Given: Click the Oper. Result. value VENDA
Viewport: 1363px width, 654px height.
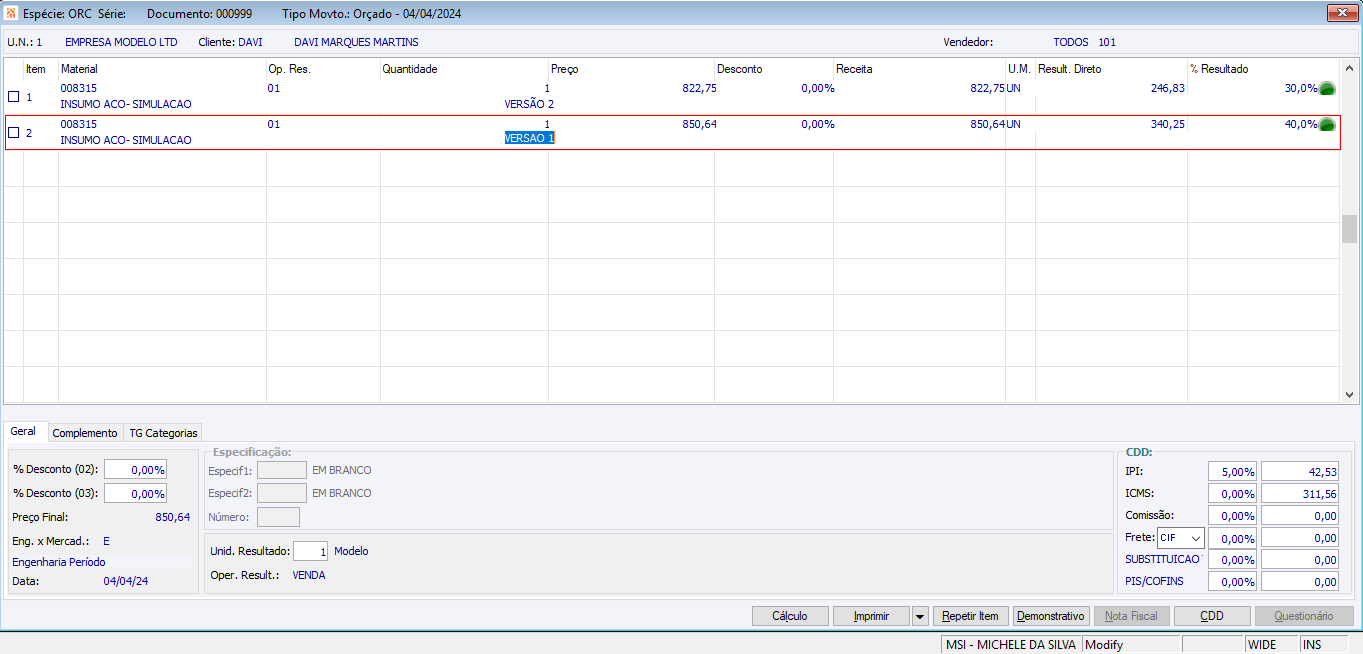Looking at the screenshot, I should [x=309, y=575].
